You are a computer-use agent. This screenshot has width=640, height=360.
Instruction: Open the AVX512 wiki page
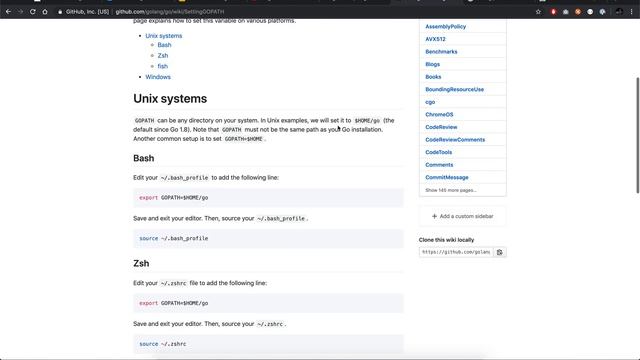point(435,39)
